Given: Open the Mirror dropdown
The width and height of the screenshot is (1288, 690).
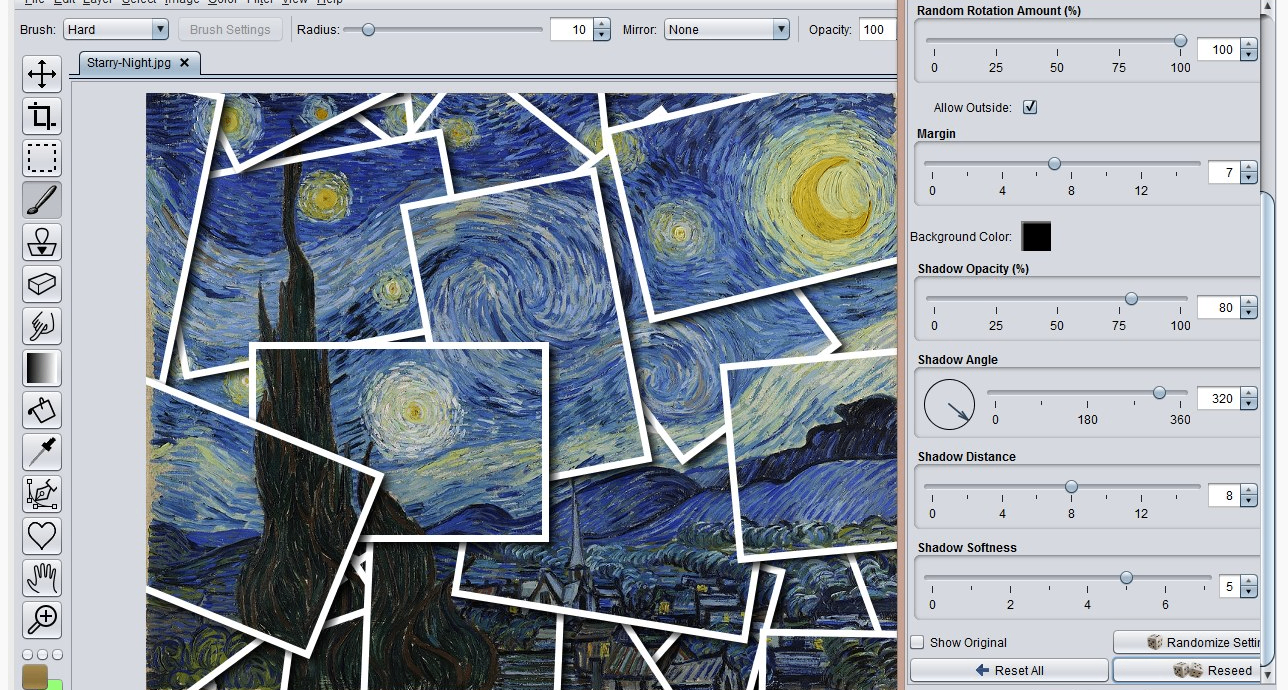Looking at the screenshot, I should tap(727, 30).
